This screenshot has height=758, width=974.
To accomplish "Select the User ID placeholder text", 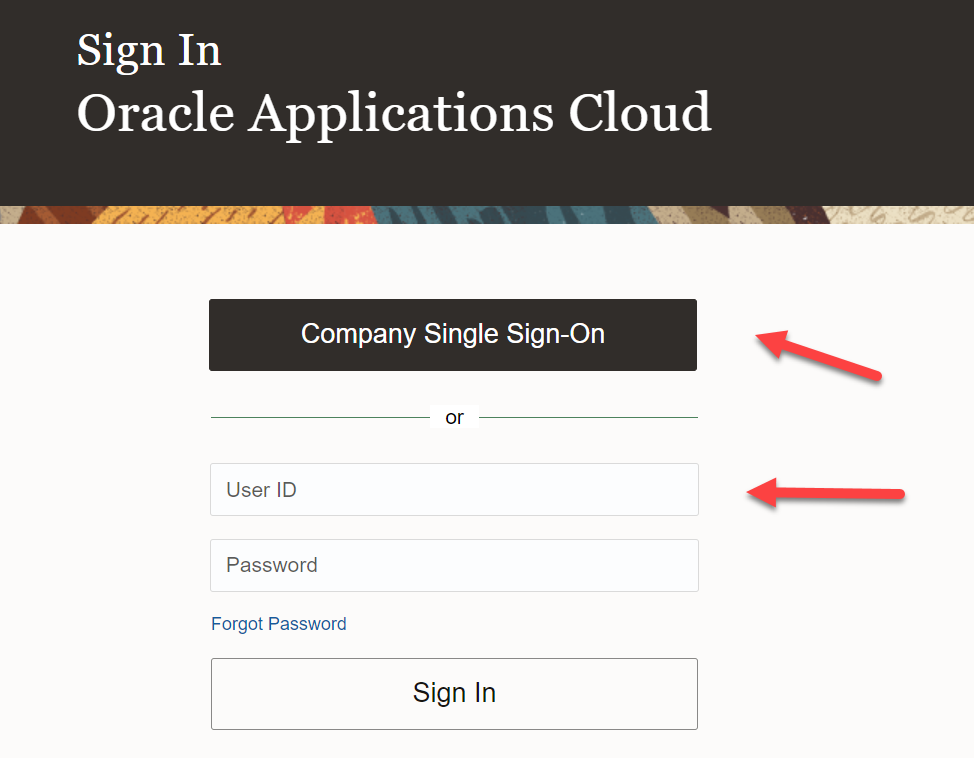I will click(262, 489).
